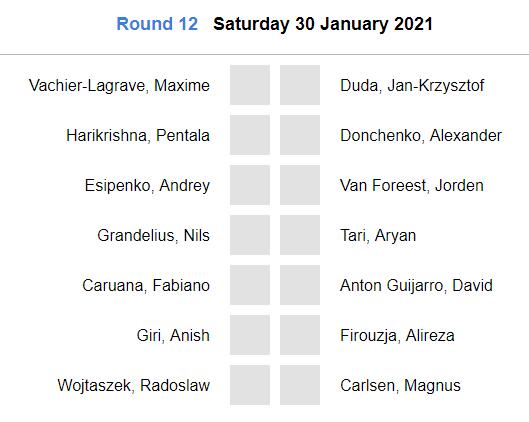Image resolution: width=529 pixels, height=422 pixels.
Task: Click Donchenko, Alexander name
Action: [421, 135]
